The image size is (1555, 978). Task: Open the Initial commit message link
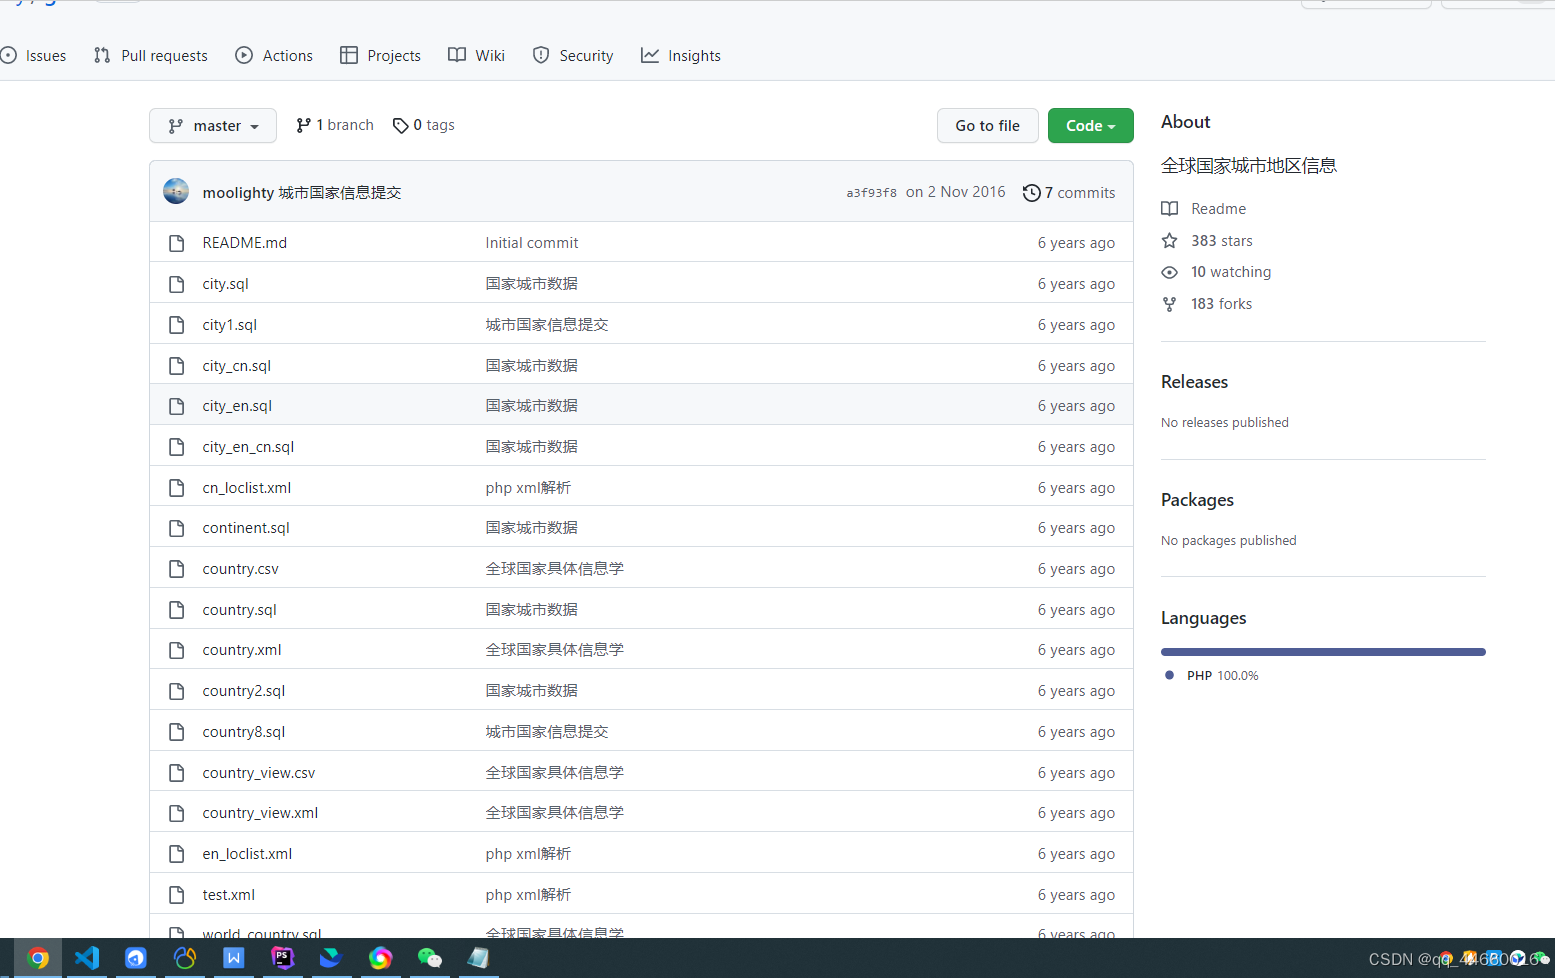click(532, 243)
